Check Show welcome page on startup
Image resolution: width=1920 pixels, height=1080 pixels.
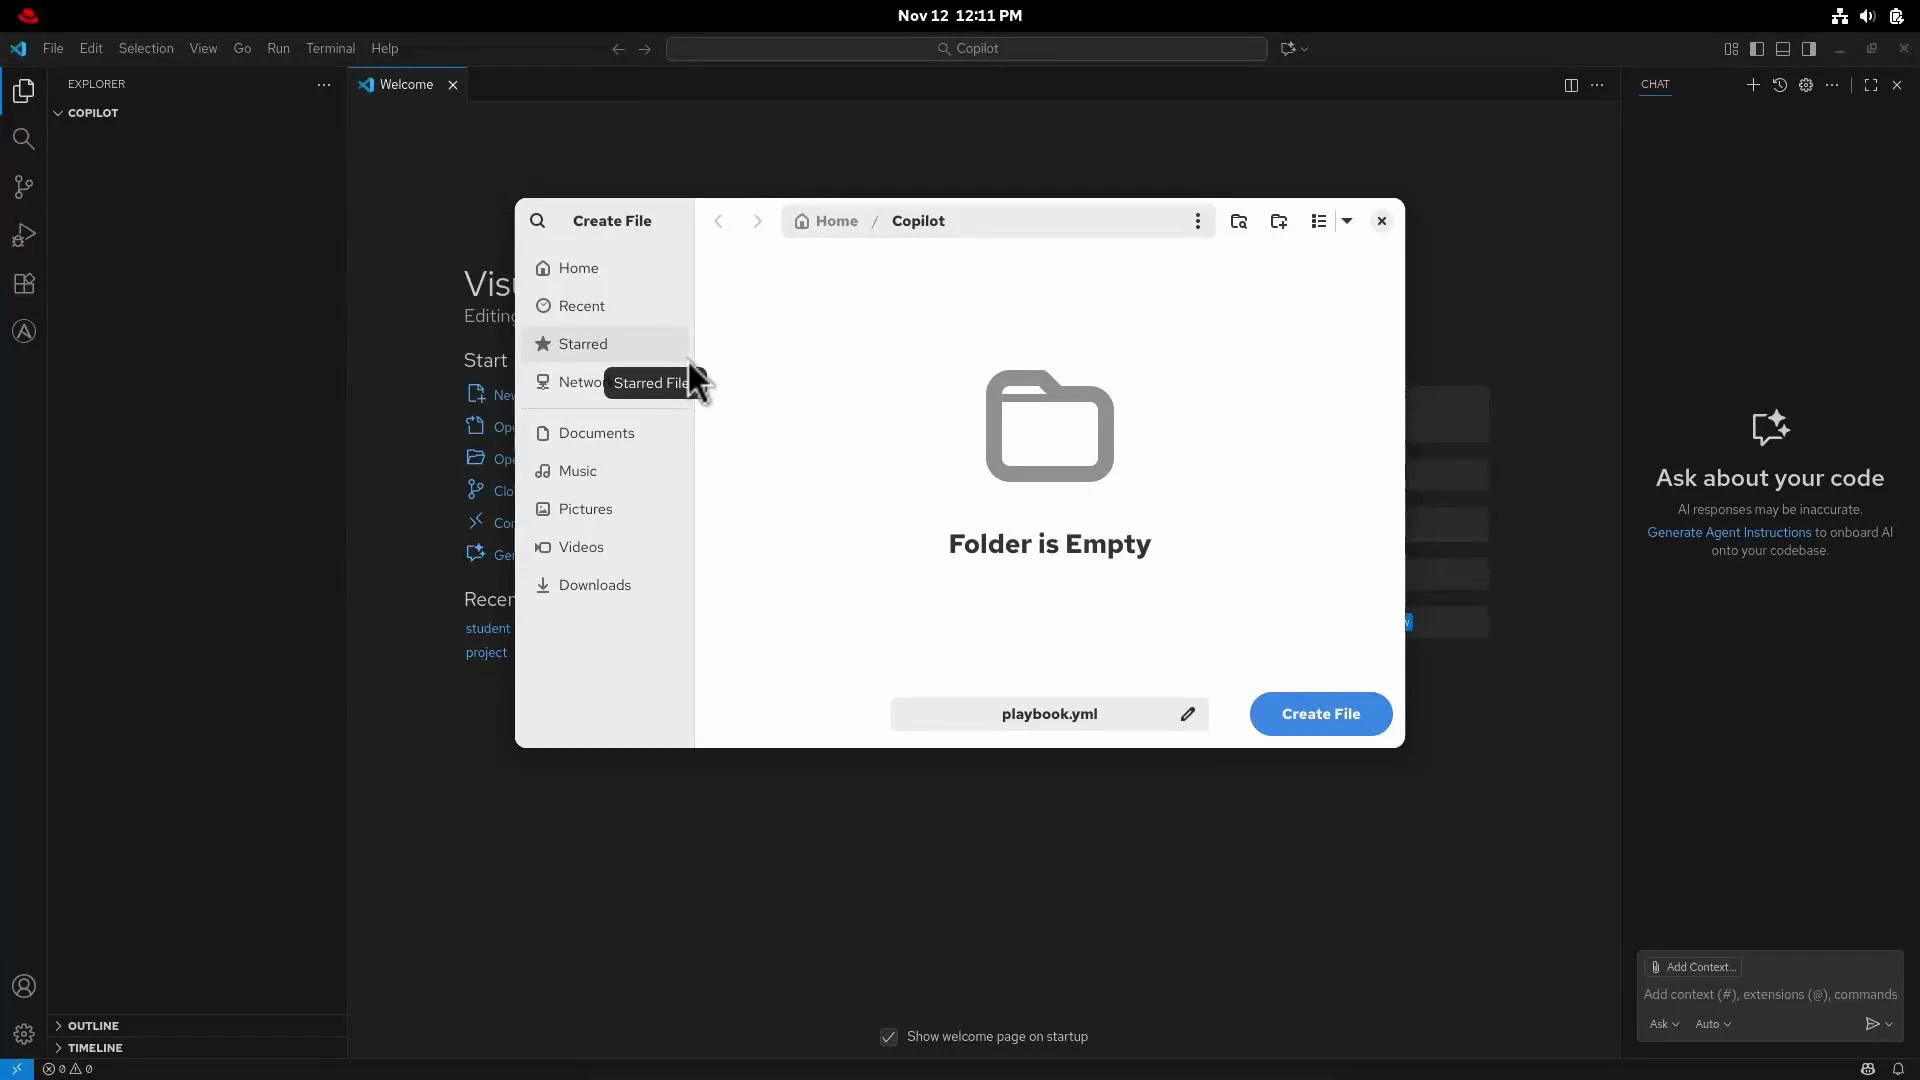(888, 1037)
